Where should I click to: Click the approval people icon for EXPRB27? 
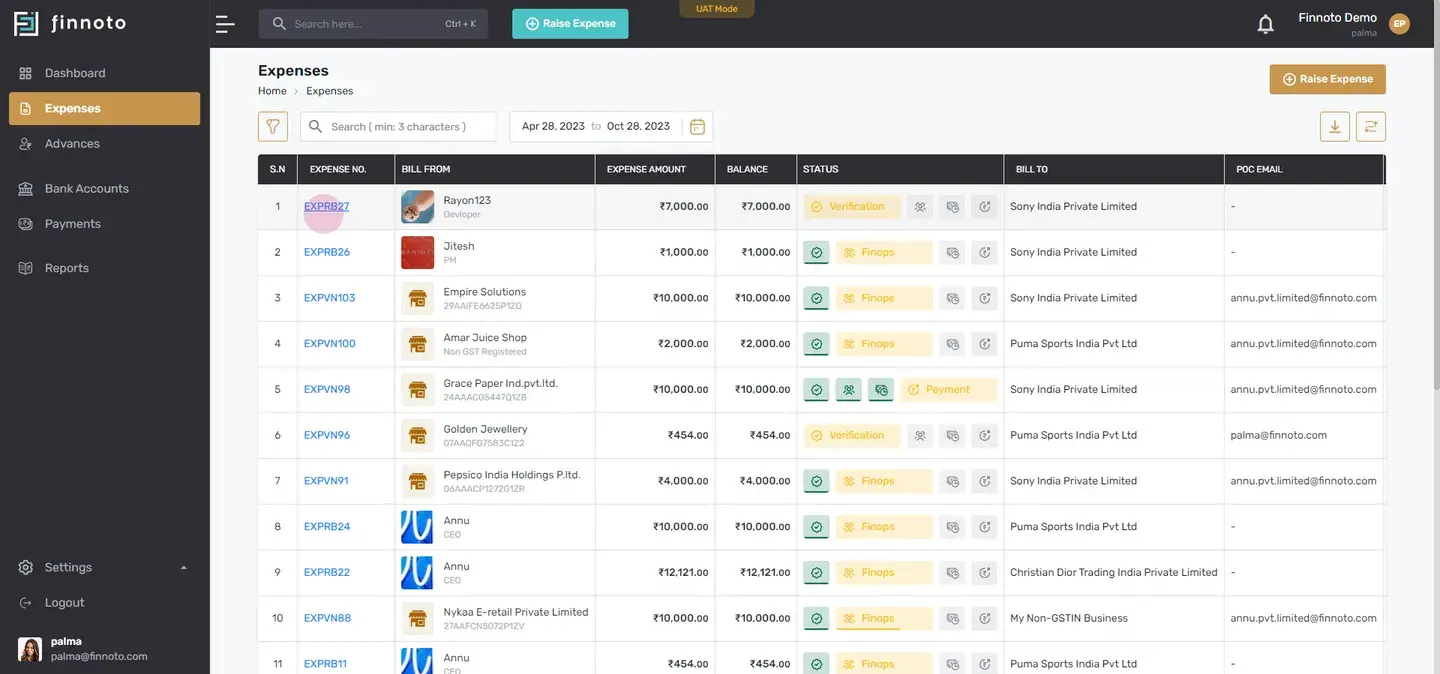(920, 207)
